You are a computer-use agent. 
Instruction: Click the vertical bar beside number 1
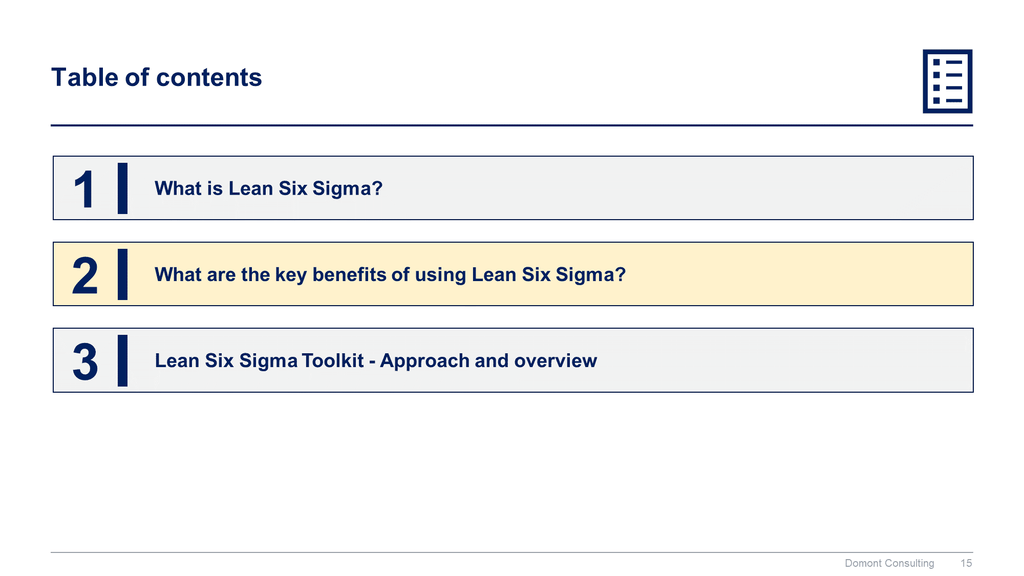pos(122,188)
